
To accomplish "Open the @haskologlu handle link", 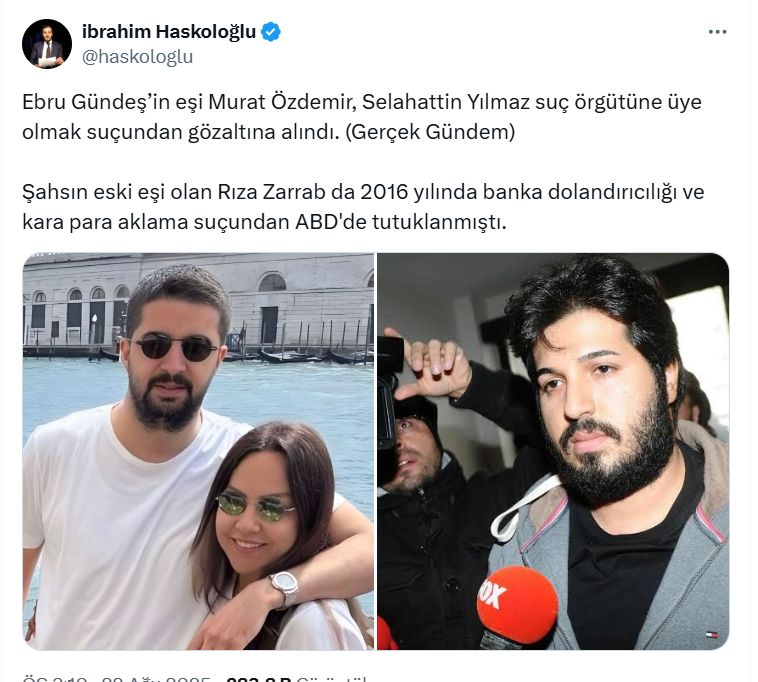I will point(137,57).
